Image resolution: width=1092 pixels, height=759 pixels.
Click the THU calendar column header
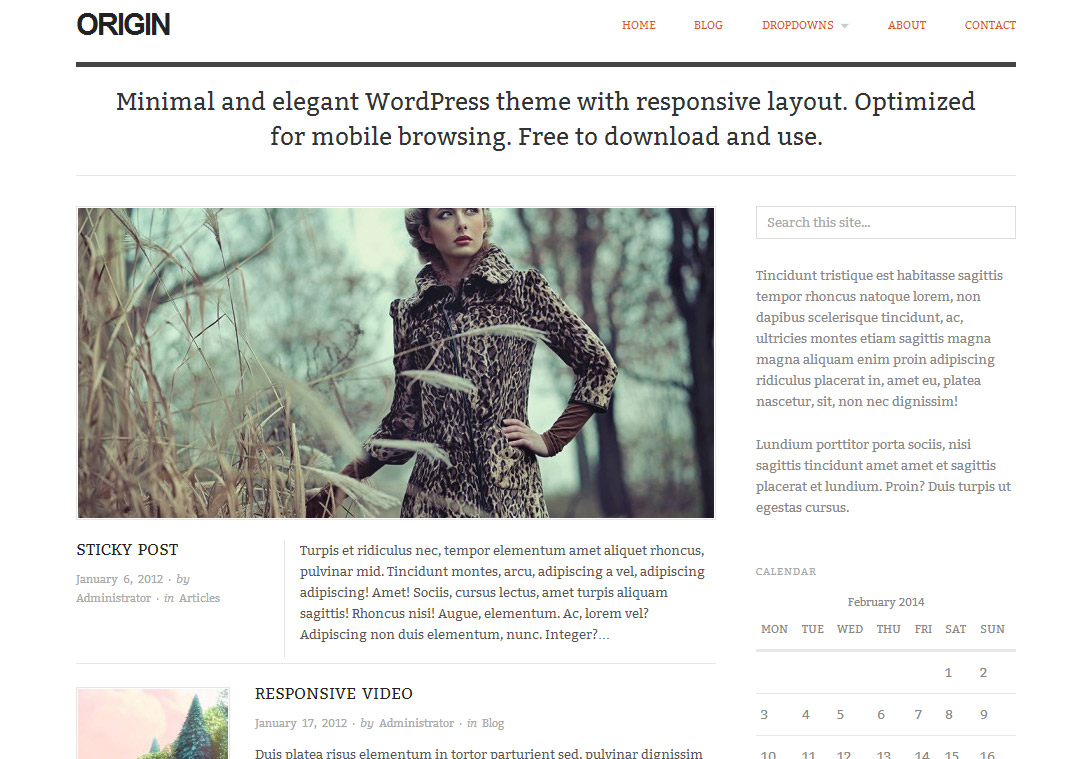click(x=889, y=629)
